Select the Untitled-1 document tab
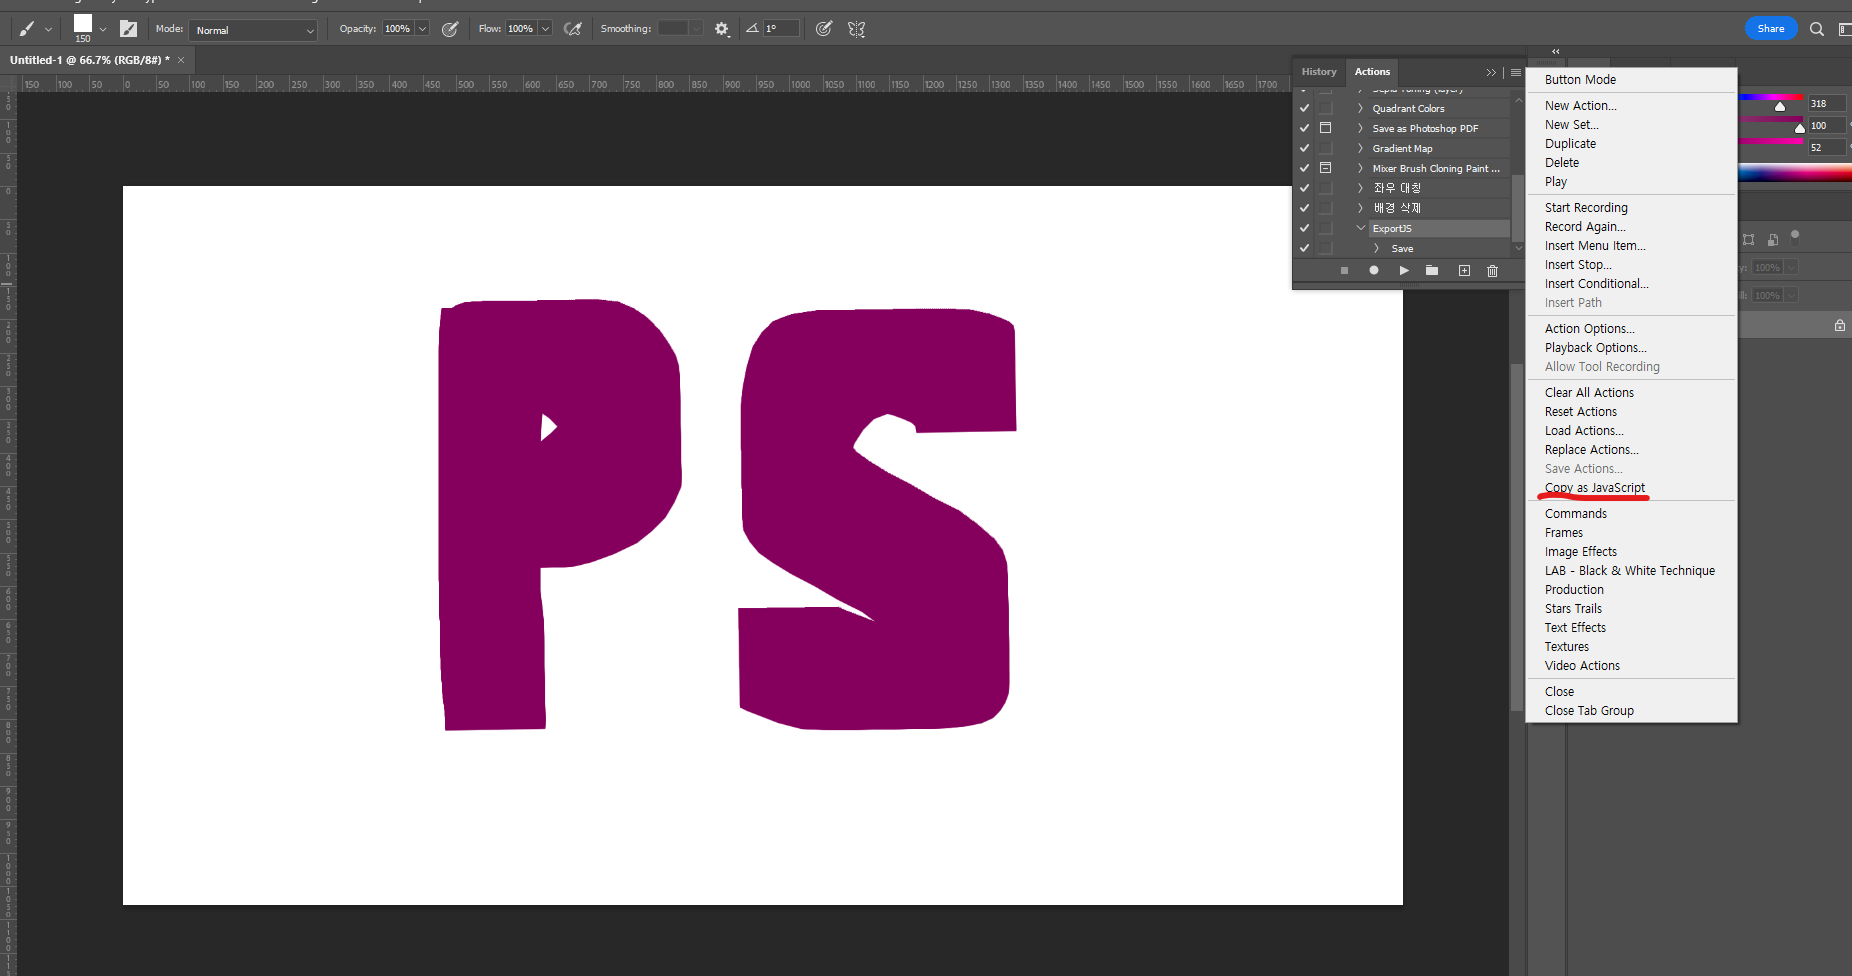This screenshot has width=1852, height=976. point(90,60)
